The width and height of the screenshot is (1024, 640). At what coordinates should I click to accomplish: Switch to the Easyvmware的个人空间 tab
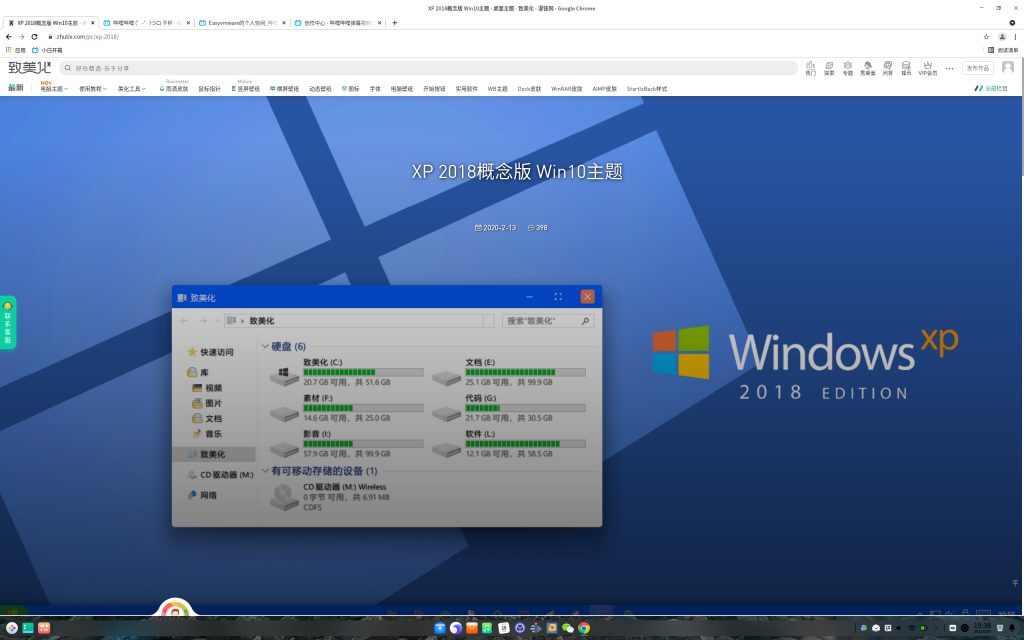(x=242, y=23)
